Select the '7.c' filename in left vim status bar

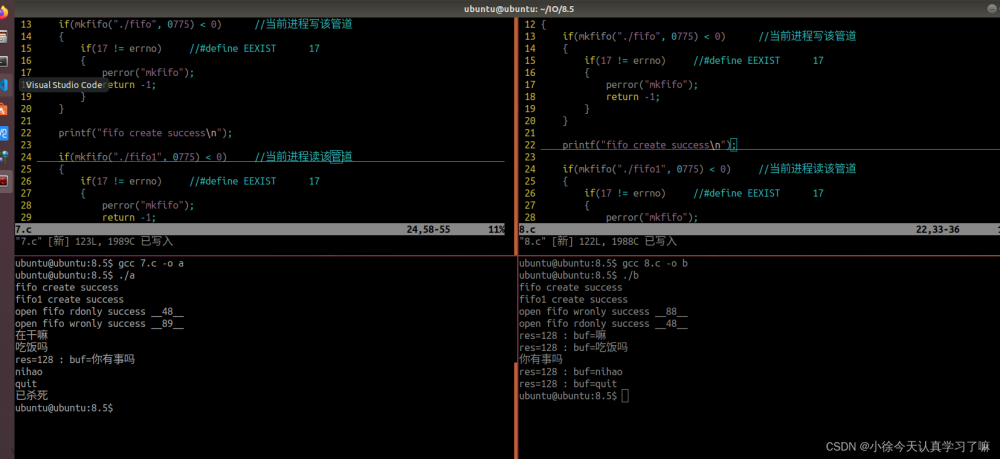pos(22,230)
